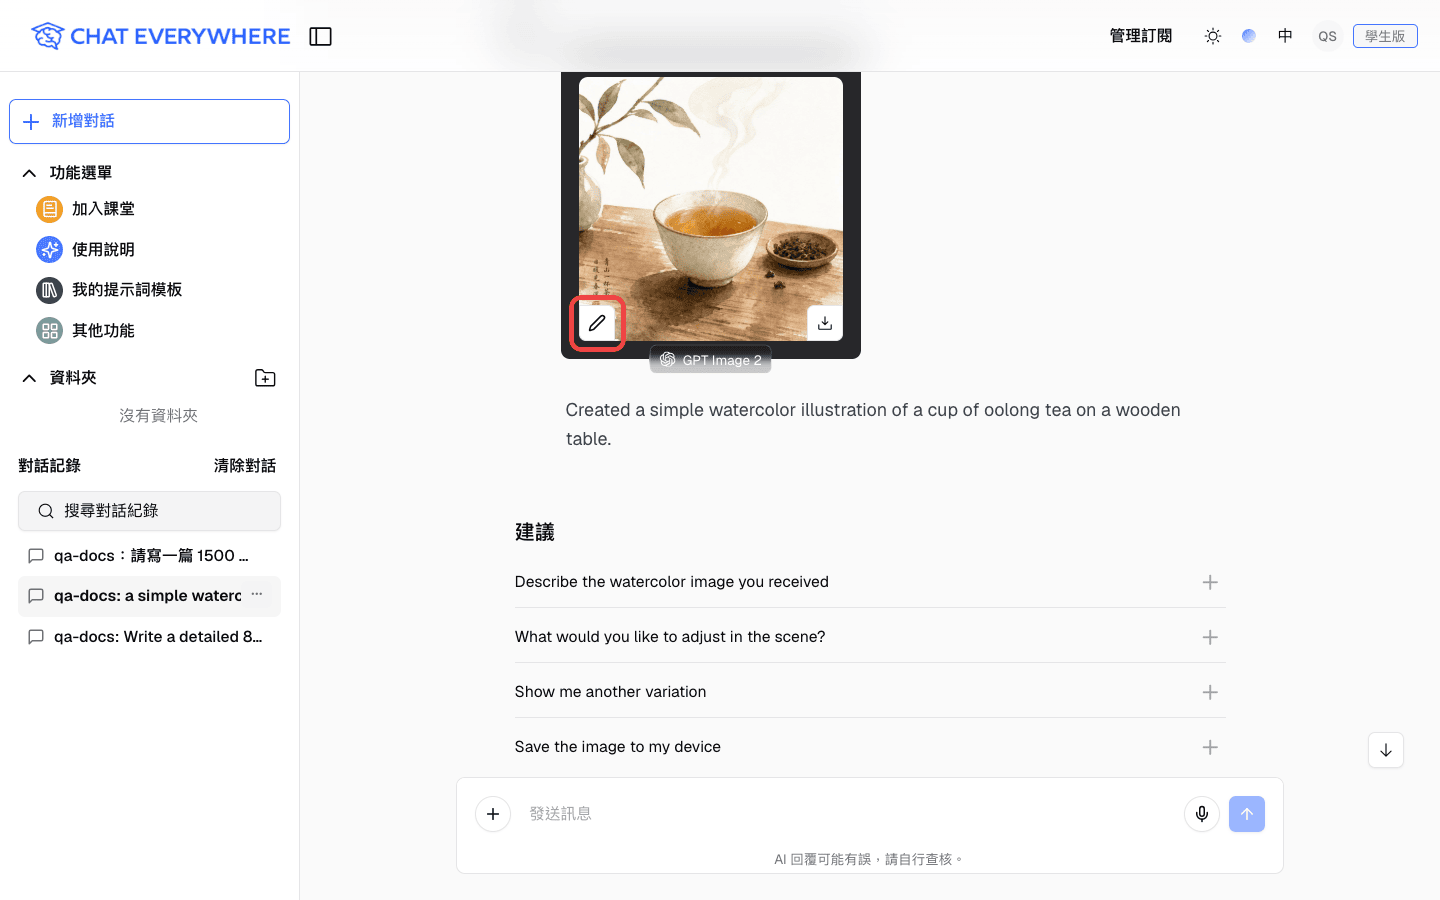Open 其他功能 from the feature menu

coord(103,330)
